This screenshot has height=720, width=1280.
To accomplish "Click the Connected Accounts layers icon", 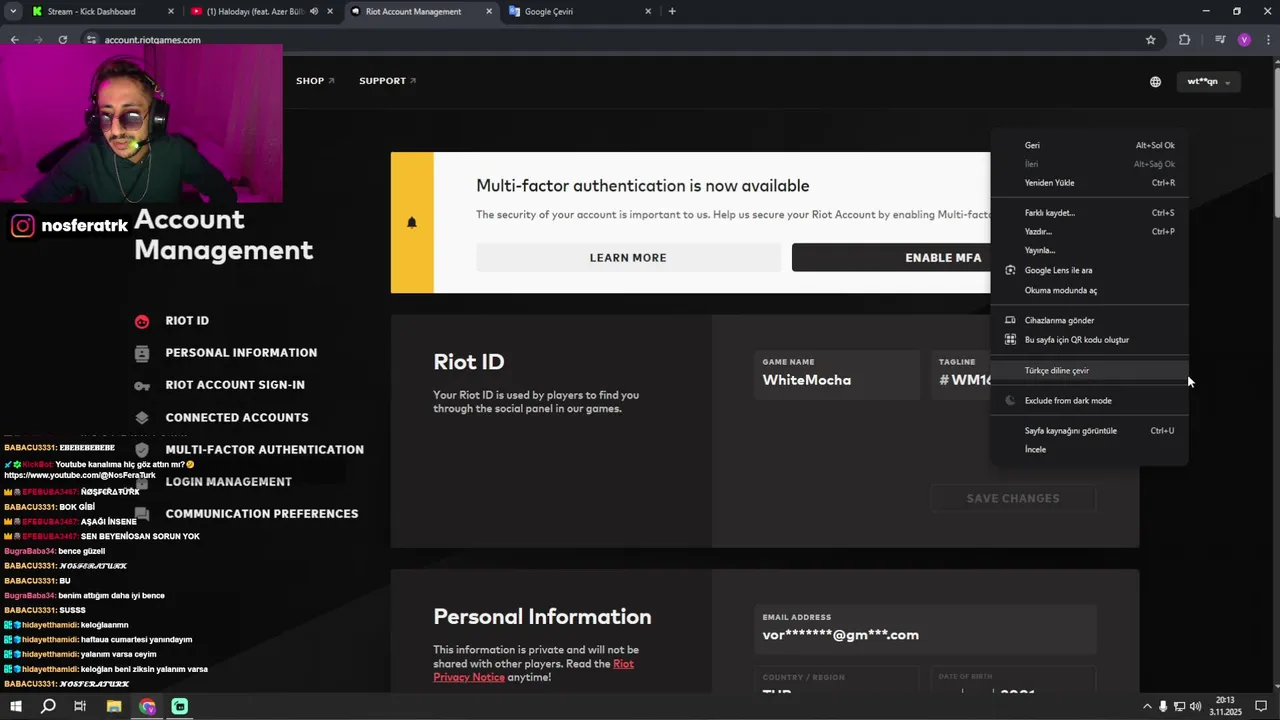I will pyautogui.click(x=142, y=418).
